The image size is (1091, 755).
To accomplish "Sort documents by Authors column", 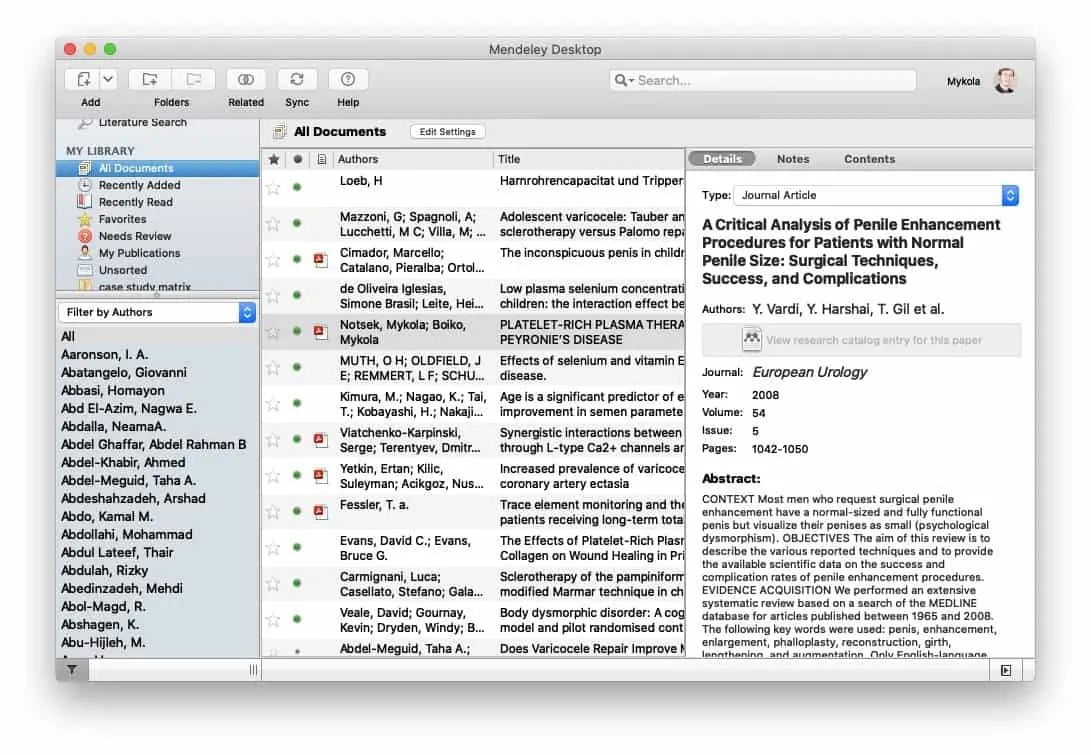I will pos(413,159).
